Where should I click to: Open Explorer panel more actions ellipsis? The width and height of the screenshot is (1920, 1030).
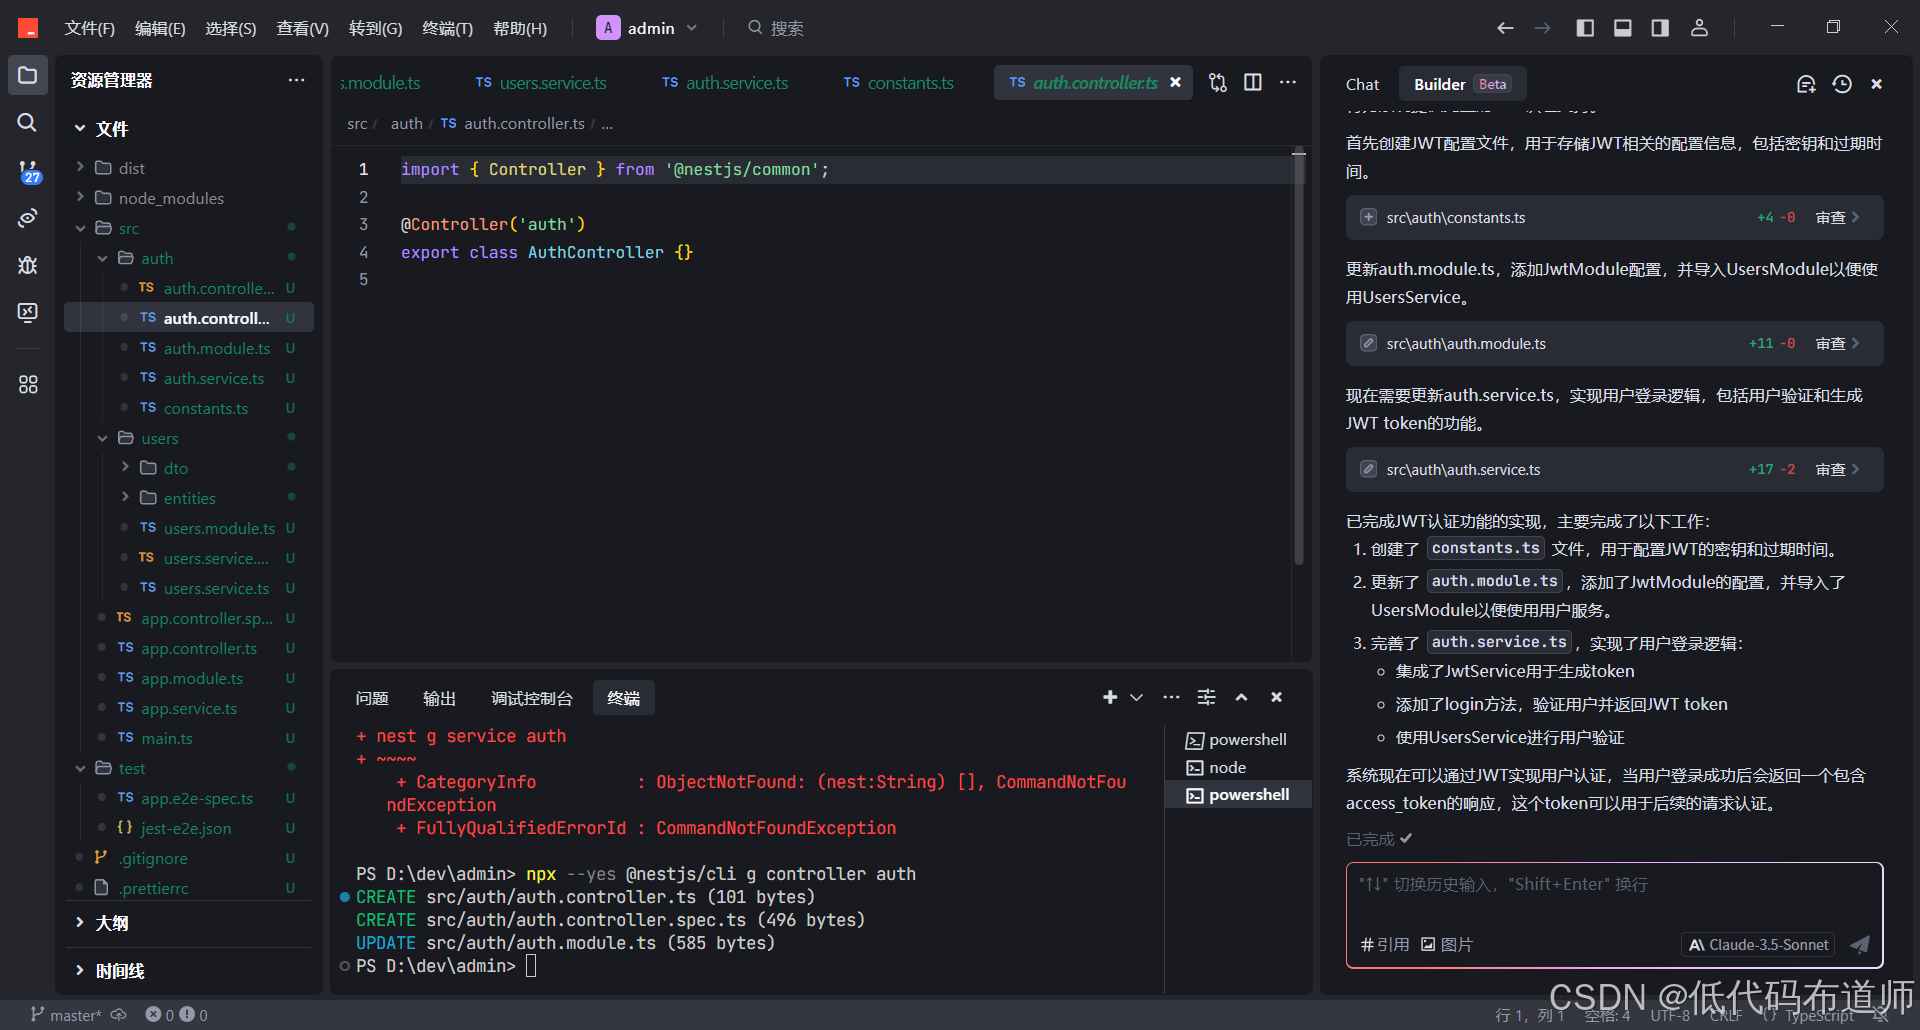point(296,80)
